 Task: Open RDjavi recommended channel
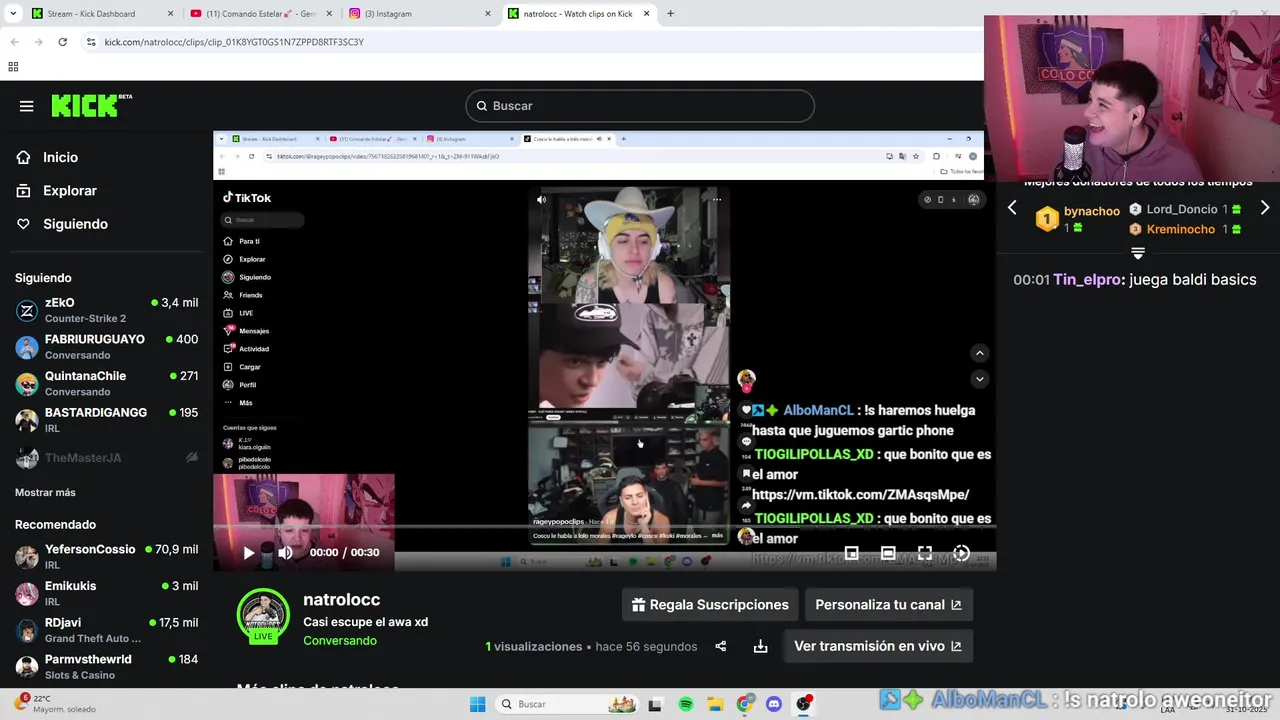[x=107, y=630]
